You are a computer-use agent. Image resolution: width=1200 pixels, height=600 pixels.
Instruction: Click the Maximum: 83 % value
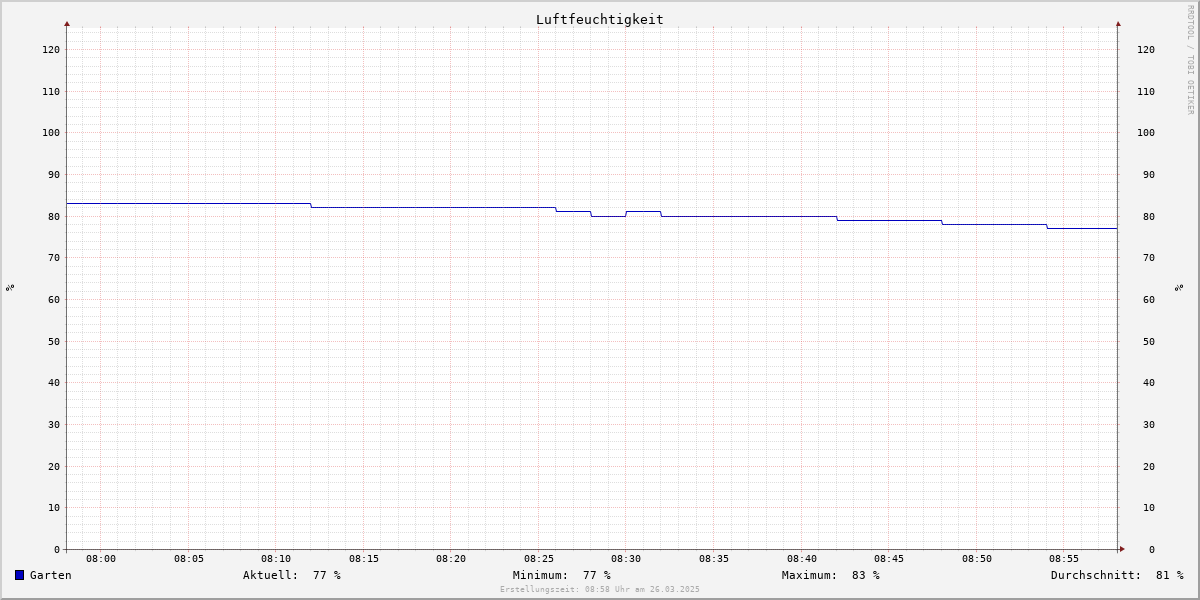pos(831,575)
